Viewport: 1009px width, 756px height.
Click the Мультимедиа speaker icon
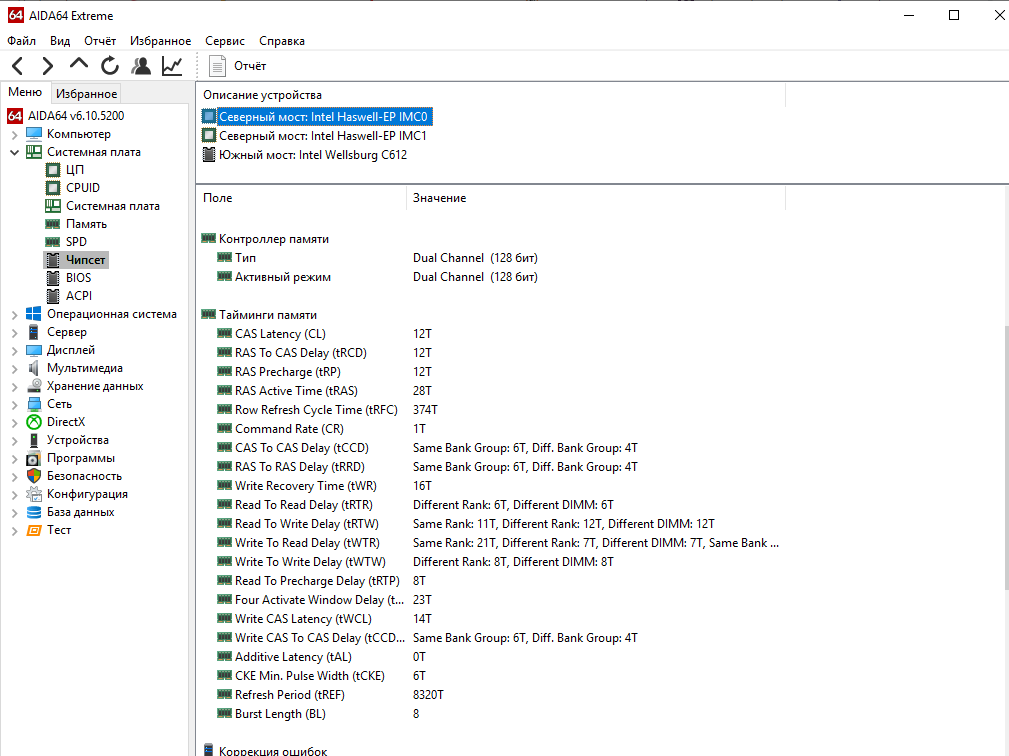coord(33,368)
